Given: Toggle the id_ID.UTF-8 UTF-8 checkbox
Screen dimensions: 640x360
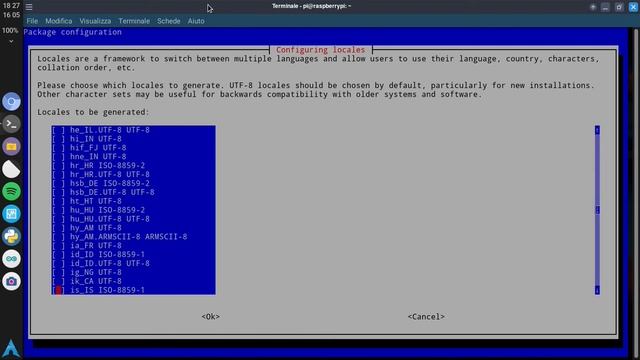Looking at the screenshot, I should (58, 263).
